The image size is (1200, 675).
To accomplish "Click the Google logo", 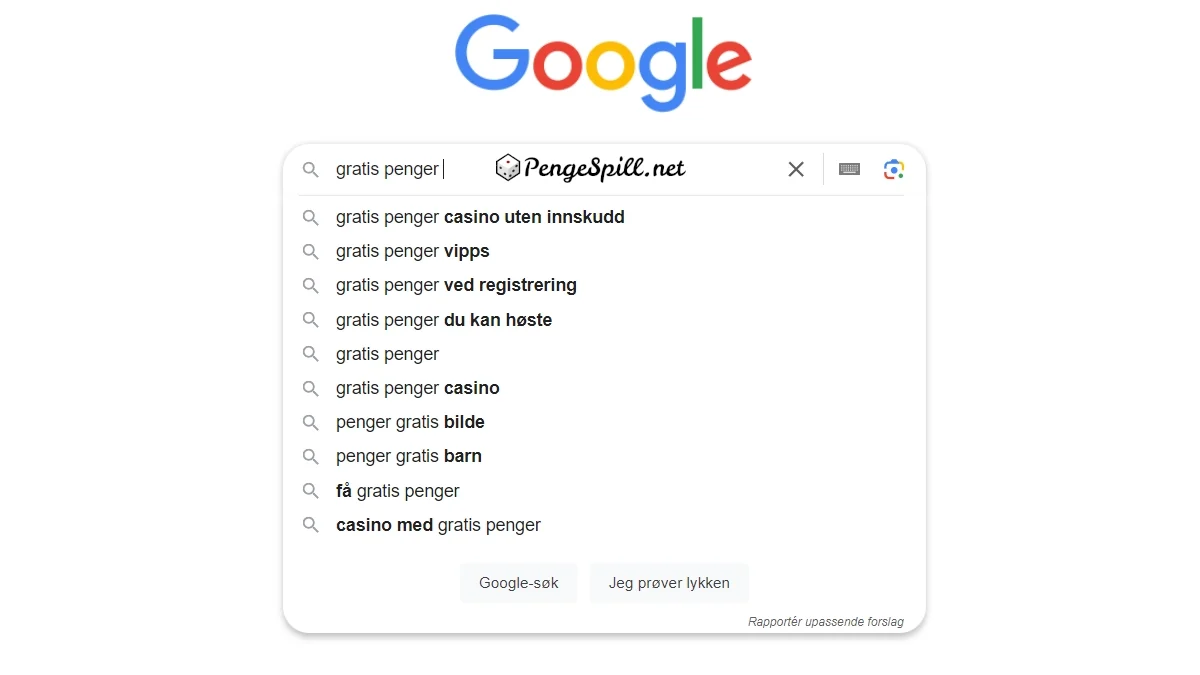I will (603, 62).
